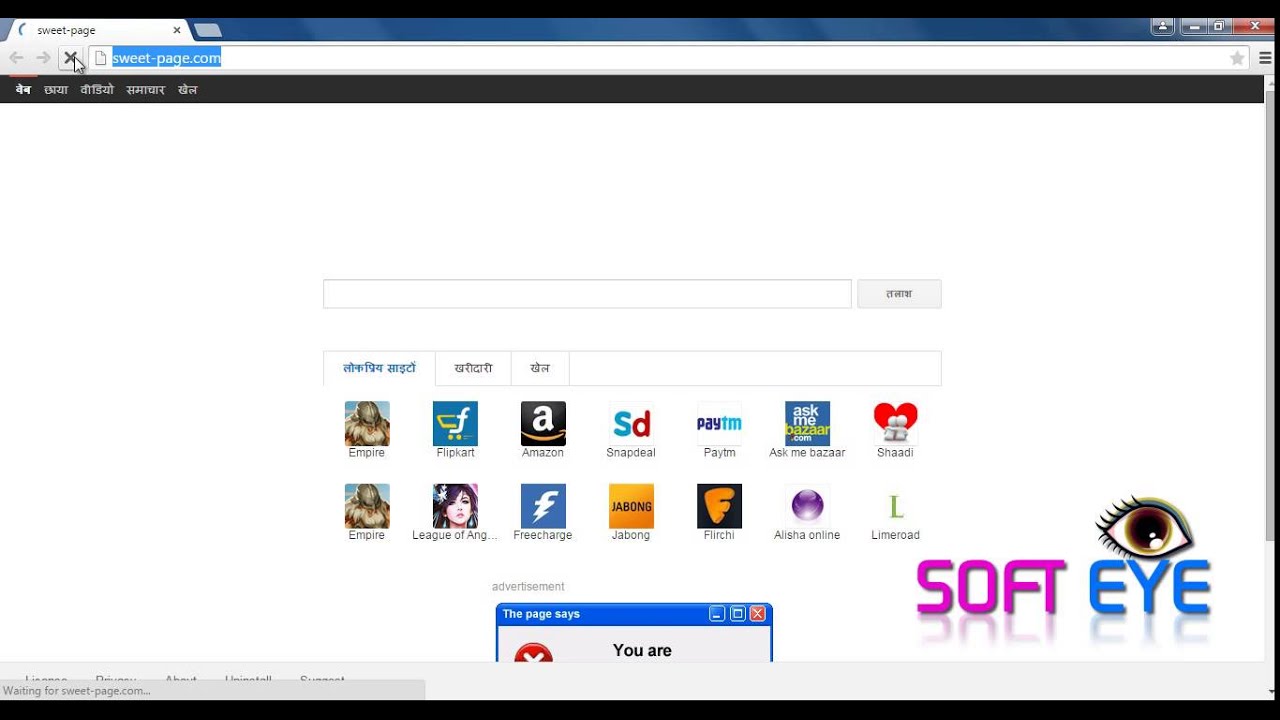This screenshot has height=720, width=1280.
Task: Click the Alisha online label link
Action: pos(807,535)
